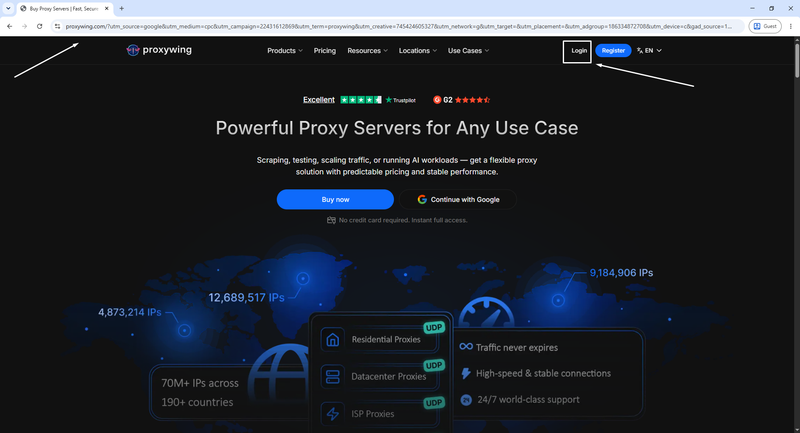Image resolution: width=800 pixels, height=433 pixels.
Task: Click the infinity icon beside Traffic never expires
Action: pyautogui.click(x=466, y=347)
